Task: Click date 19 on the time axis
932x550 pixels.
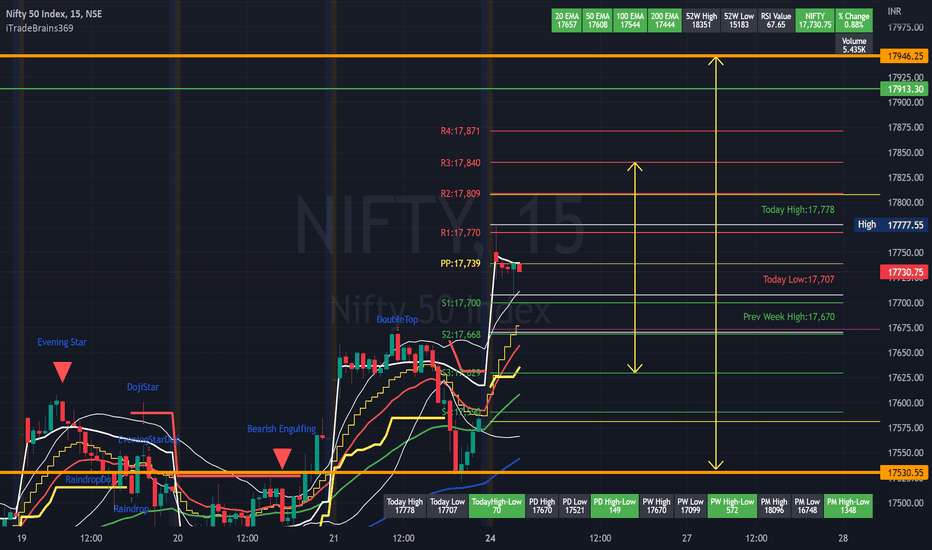Action: click(21, 538)
